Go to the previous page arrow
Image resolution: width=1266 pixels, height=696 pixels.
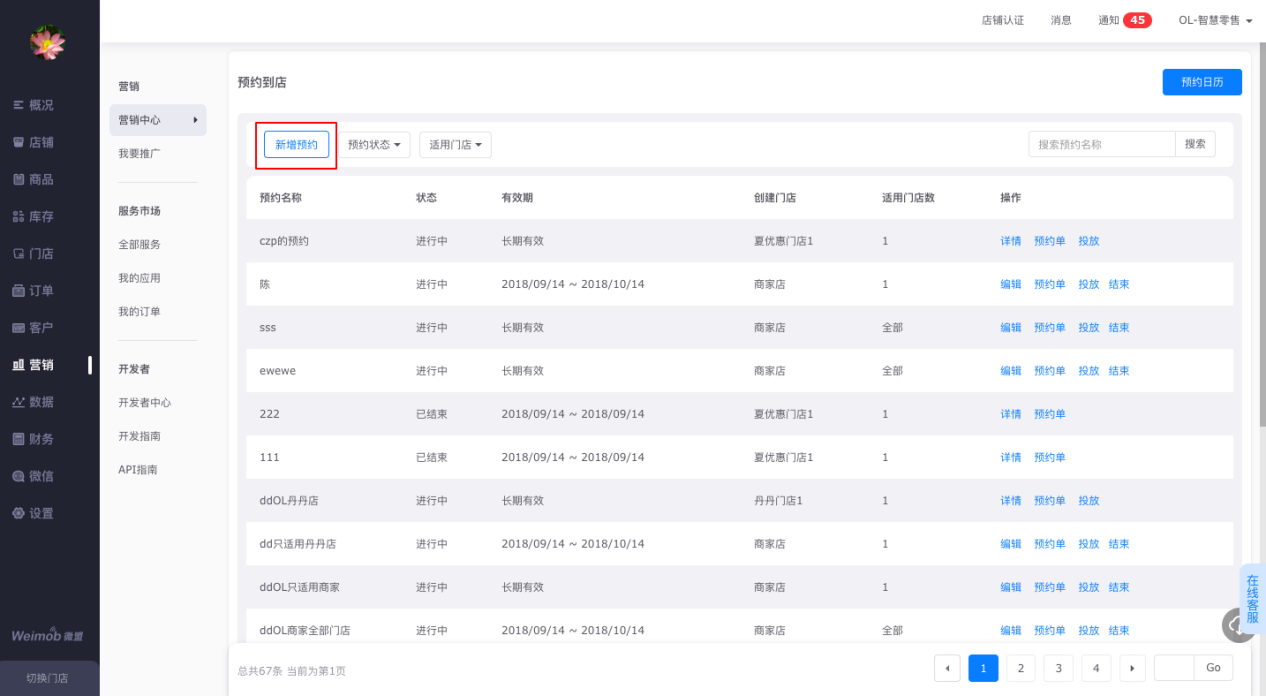coord(946,668)
